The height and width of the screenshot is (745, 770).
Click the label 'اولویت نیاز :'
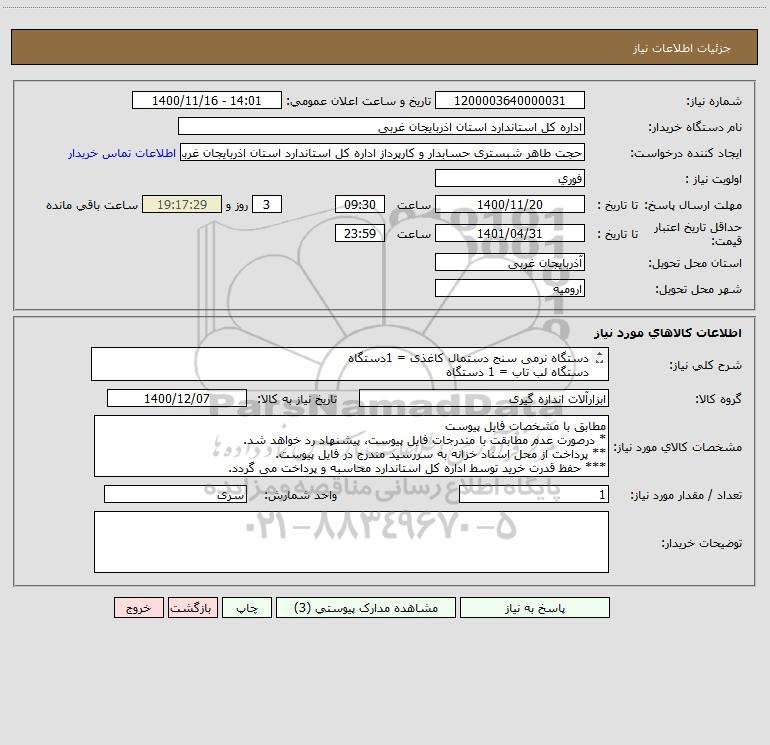713,180
